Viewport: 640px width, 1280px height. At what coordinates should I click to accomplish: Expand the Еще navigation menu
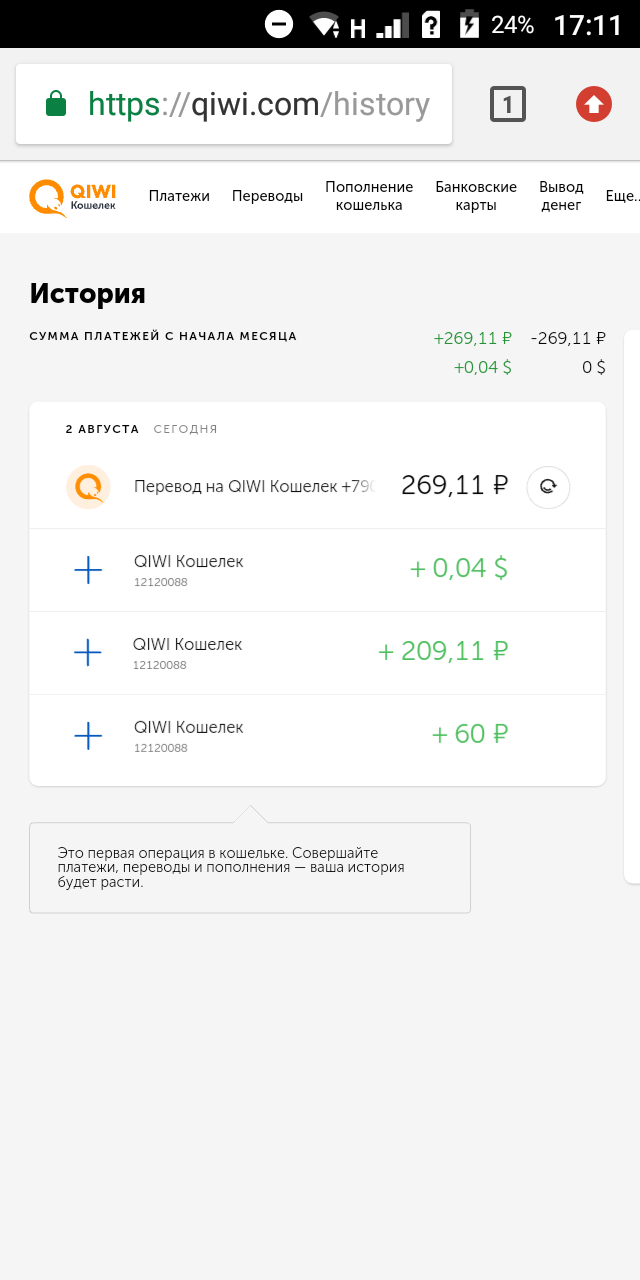click(622, 197)
